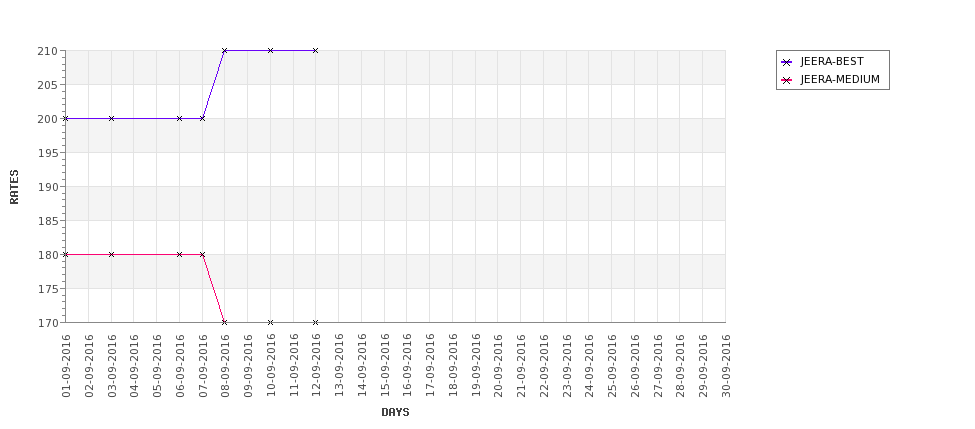Click JEERA-MEDIUM data point on 07-09-2016
The width and height of the screenshot is (975, 429).
(x=202, y=254)
